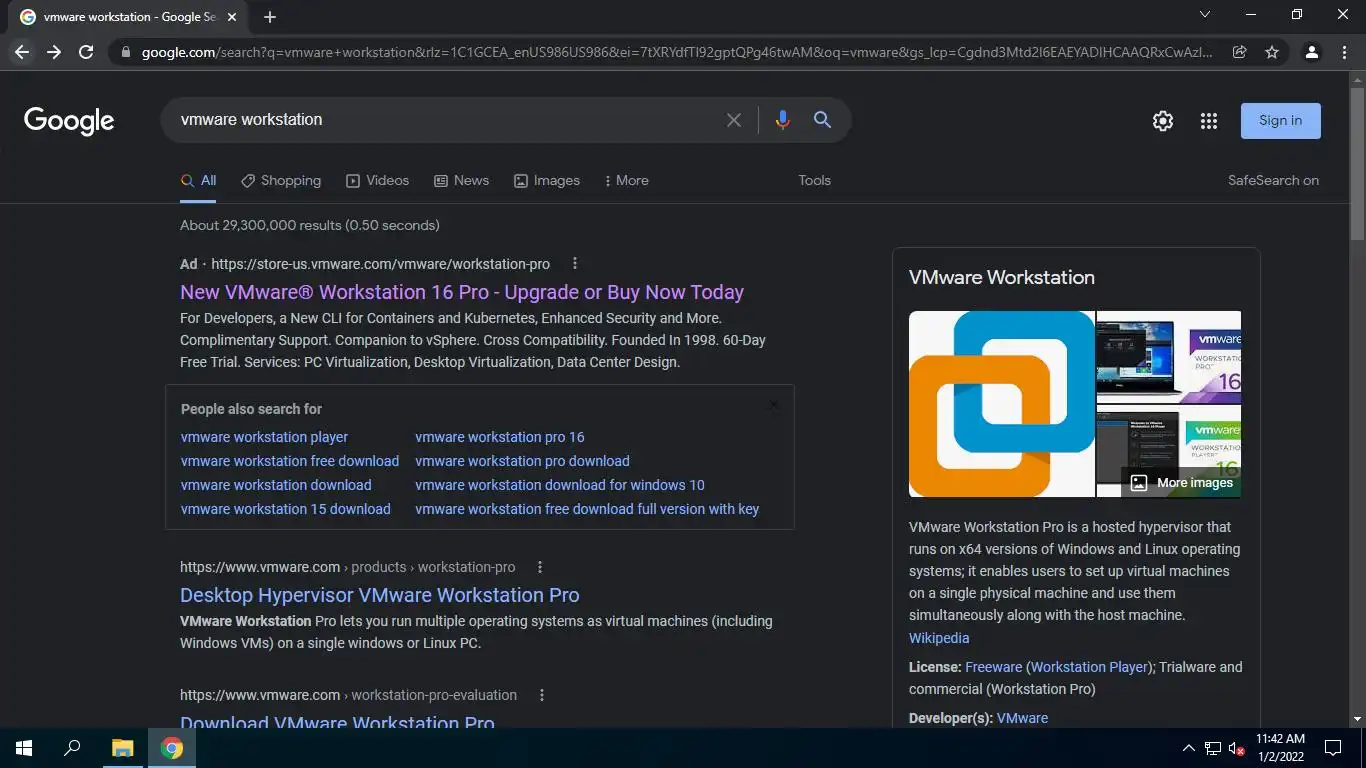Switch to the Images tab
This screenshot has width=1366, height=768.
pos(546,180)
